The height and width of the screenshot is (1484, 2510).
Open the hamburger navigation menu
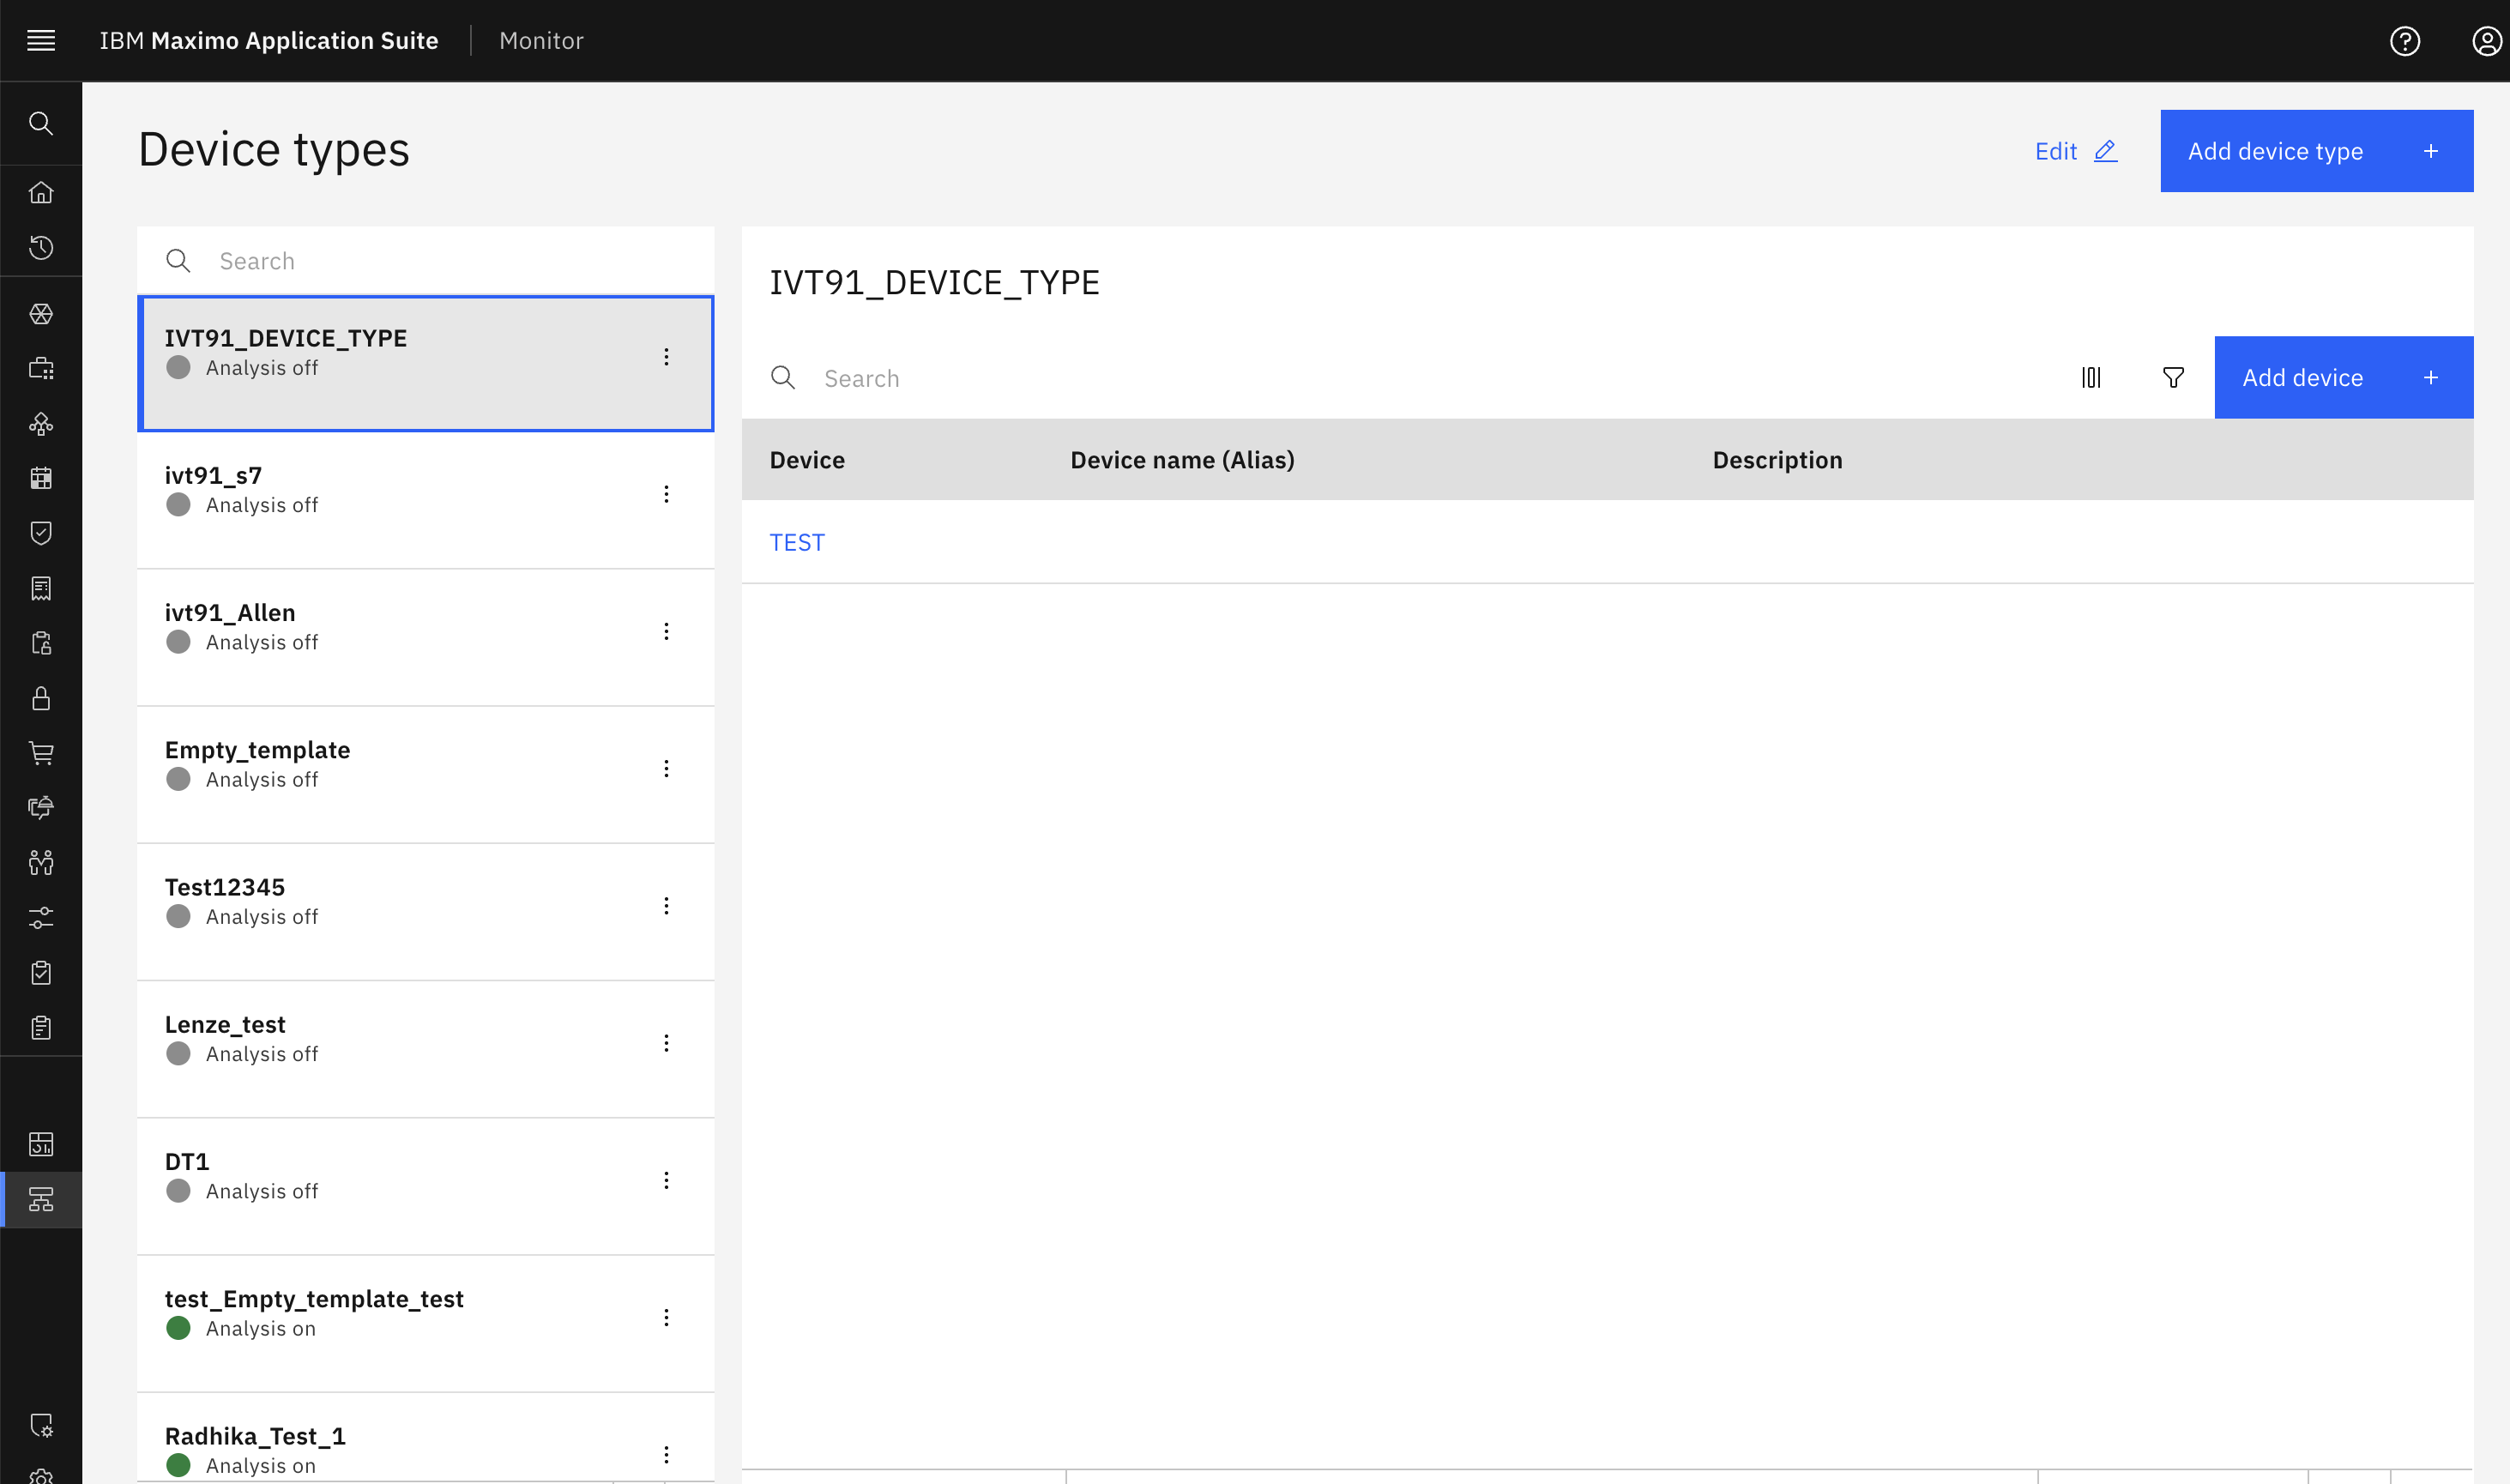point(41,40)
